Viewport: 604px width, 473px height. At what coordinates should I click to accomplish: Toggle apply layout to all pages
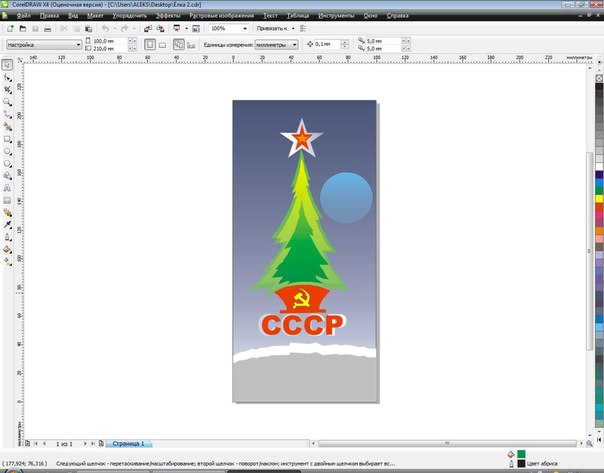pyautogui.click(x=179, y=45)
